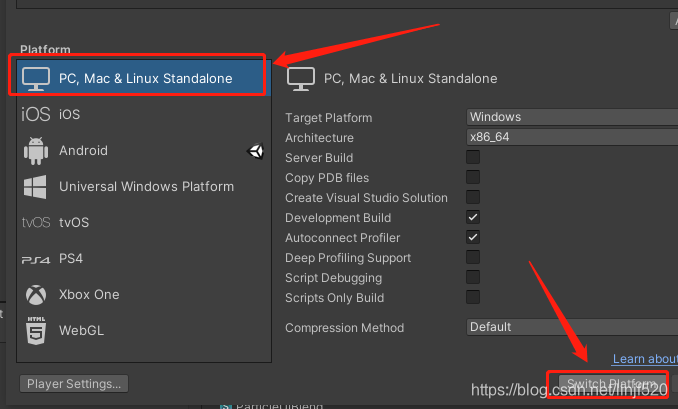
Task: Open the Compression Method dropdown showing Default
Action: tap(572, 327)
